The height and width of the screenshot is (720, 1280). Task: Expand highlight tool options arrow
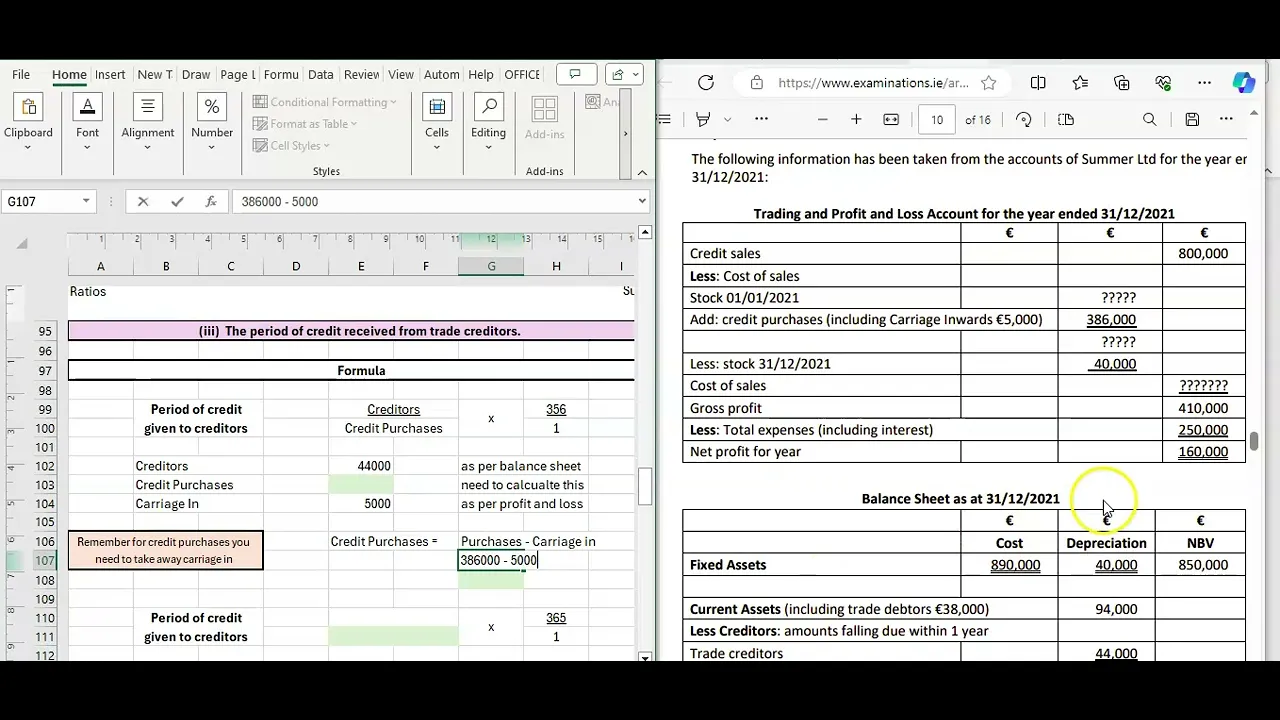[x=728, y=119]
